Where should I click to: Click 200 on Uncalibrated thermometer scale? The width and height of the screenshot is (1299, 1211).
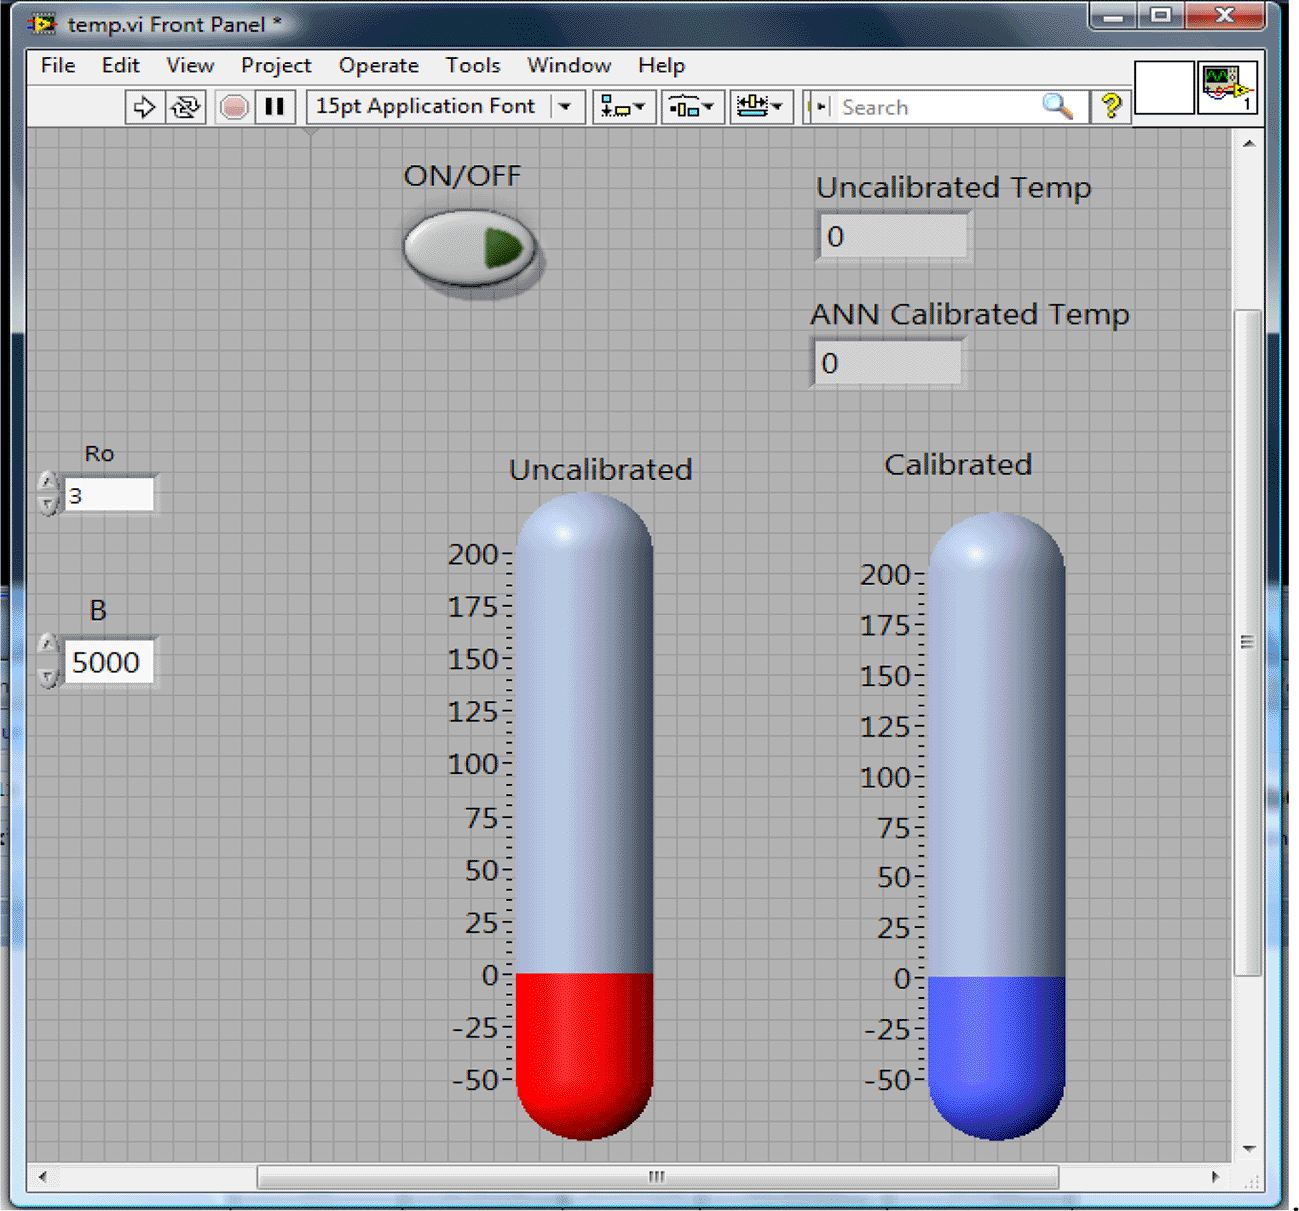[472, 554]
